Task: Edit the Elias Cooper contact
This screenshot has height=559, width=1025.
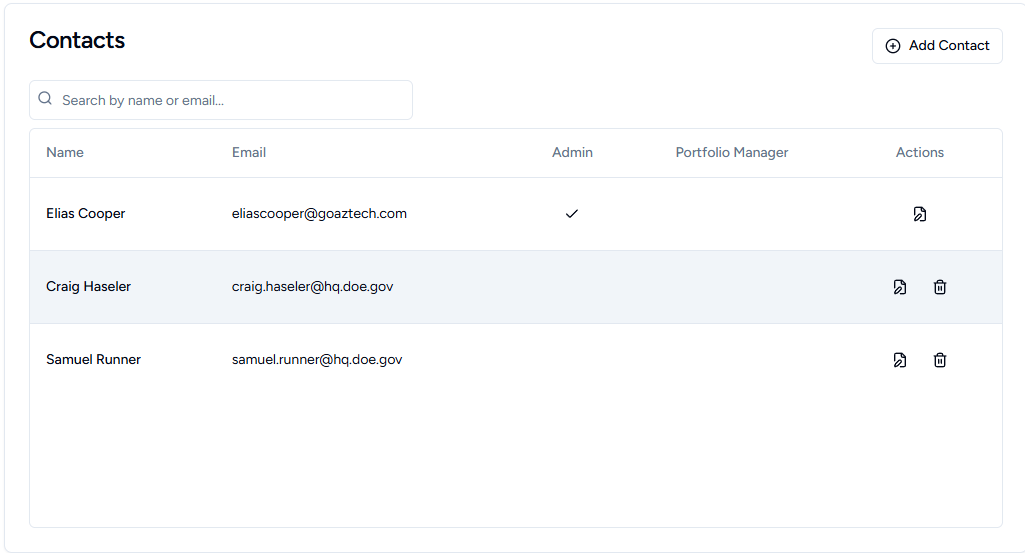Action: point(919,214)
